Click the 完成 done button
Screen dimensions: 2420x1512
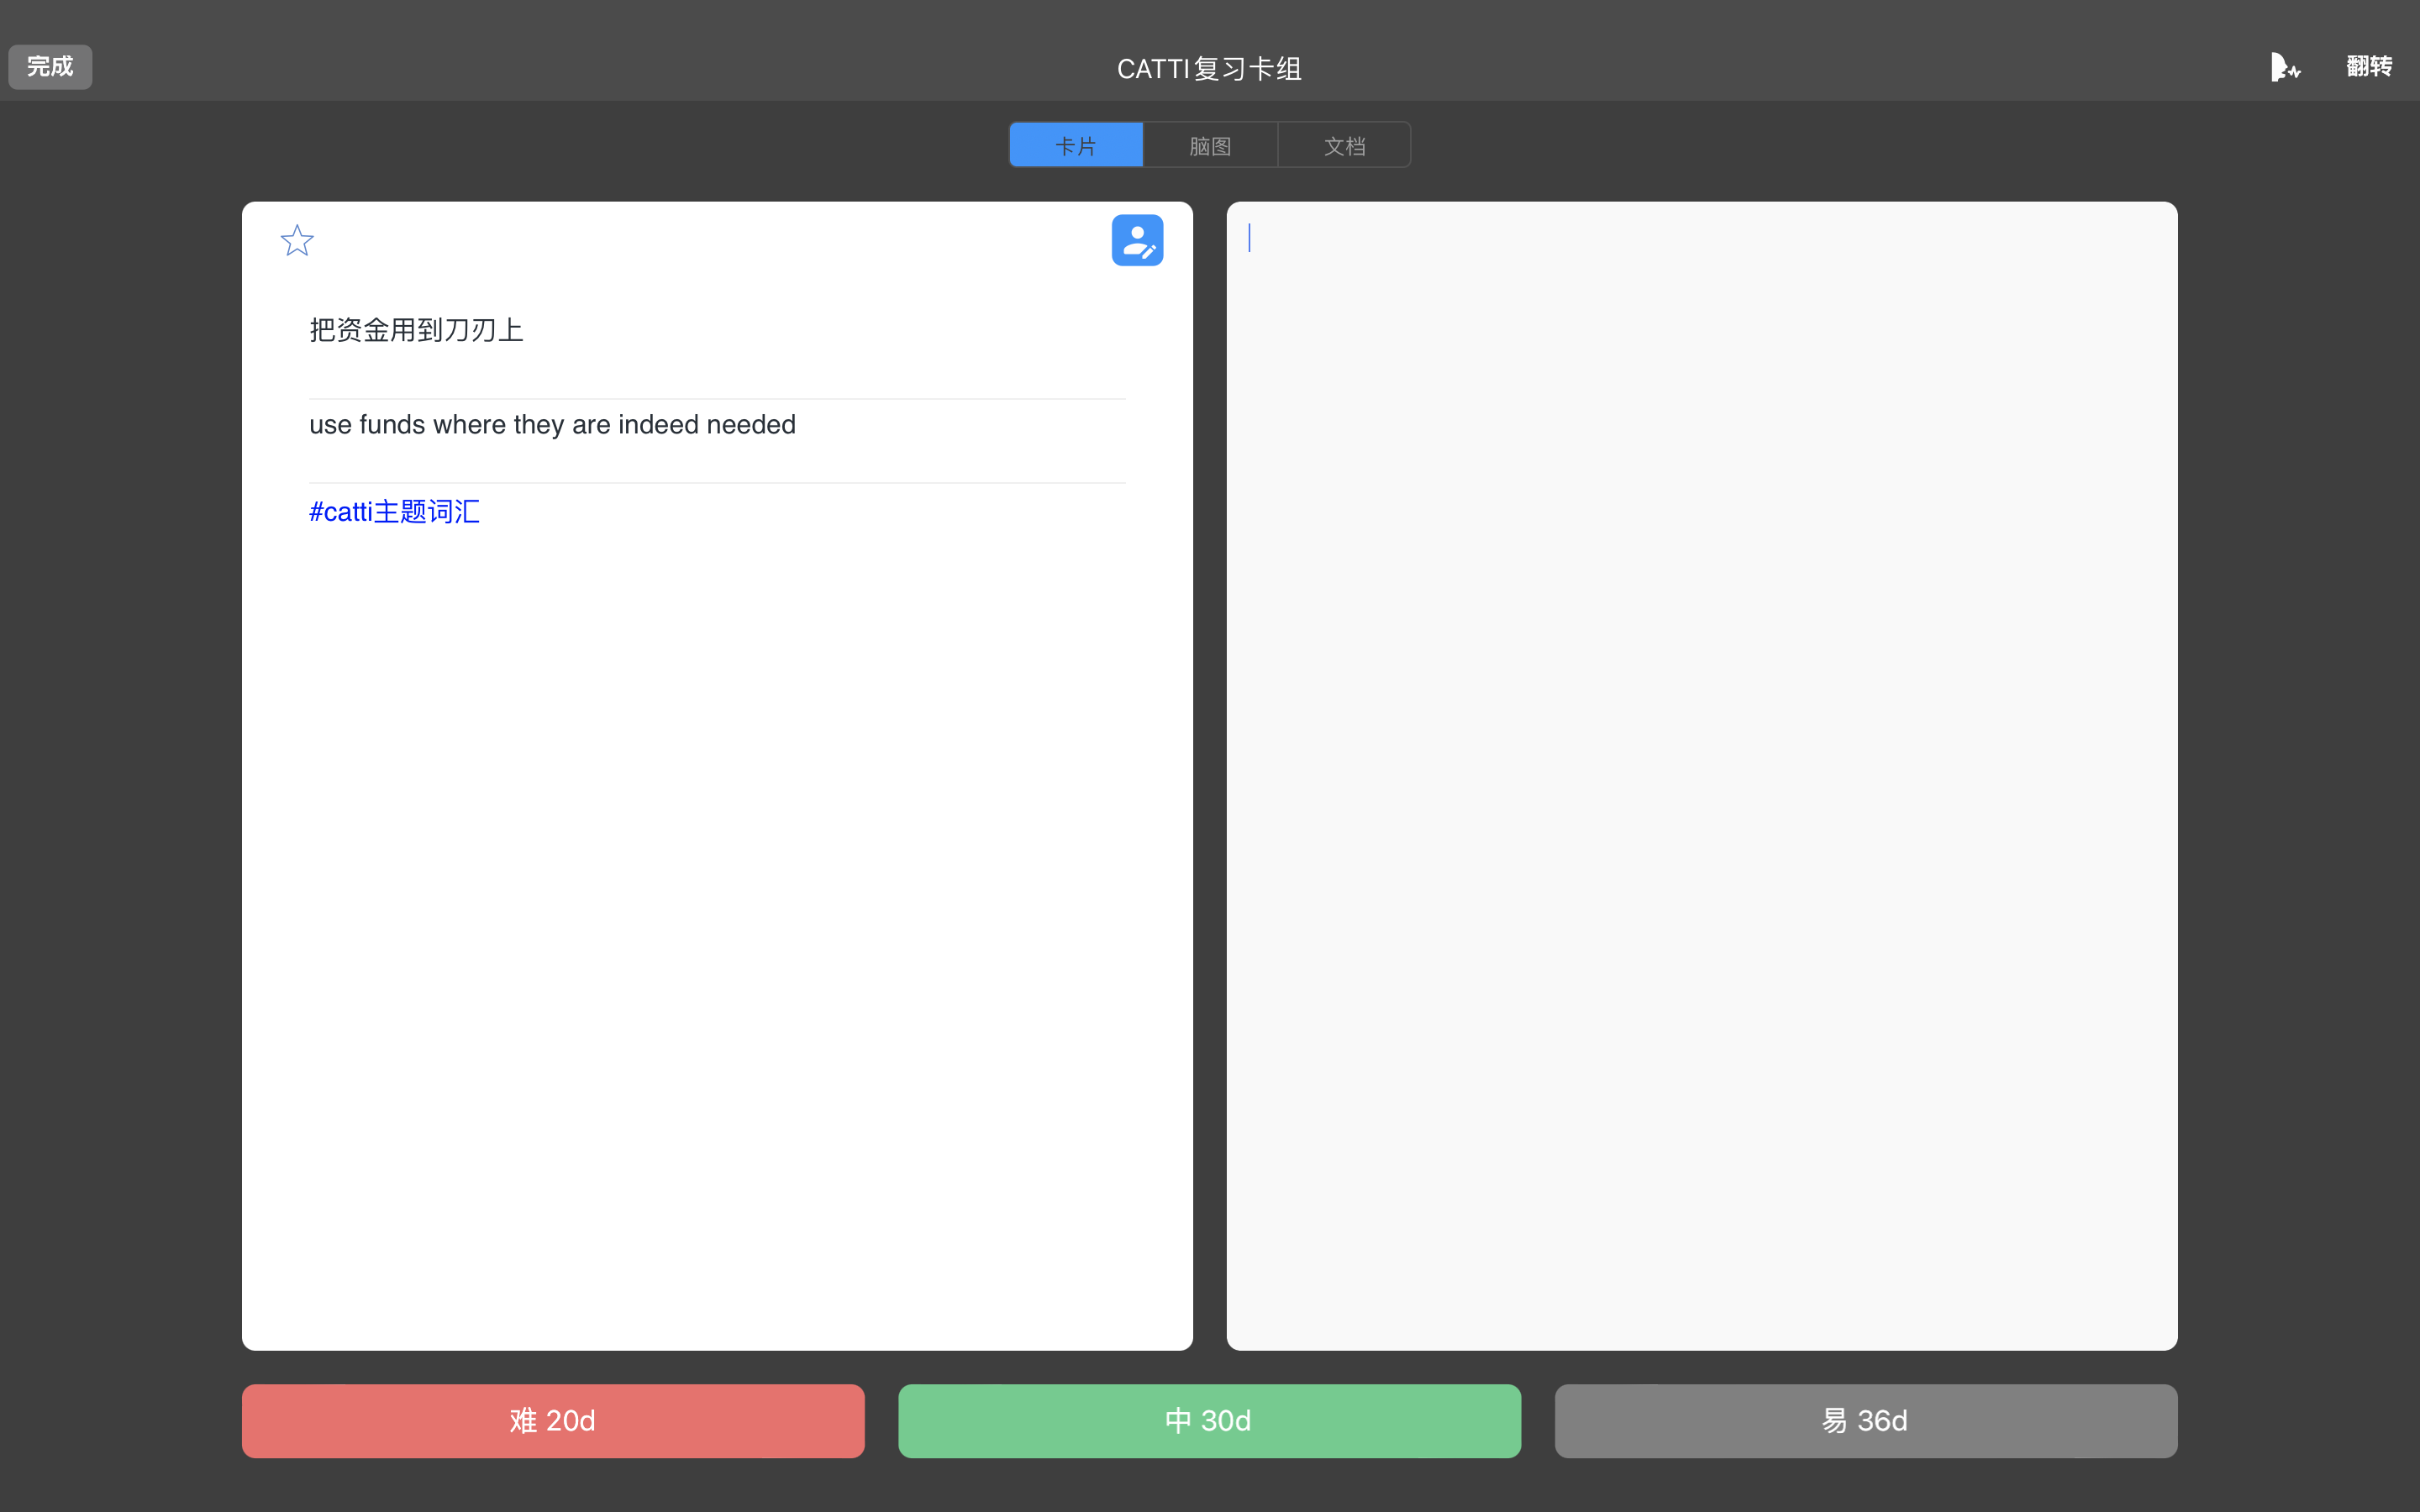pos(50,67)
